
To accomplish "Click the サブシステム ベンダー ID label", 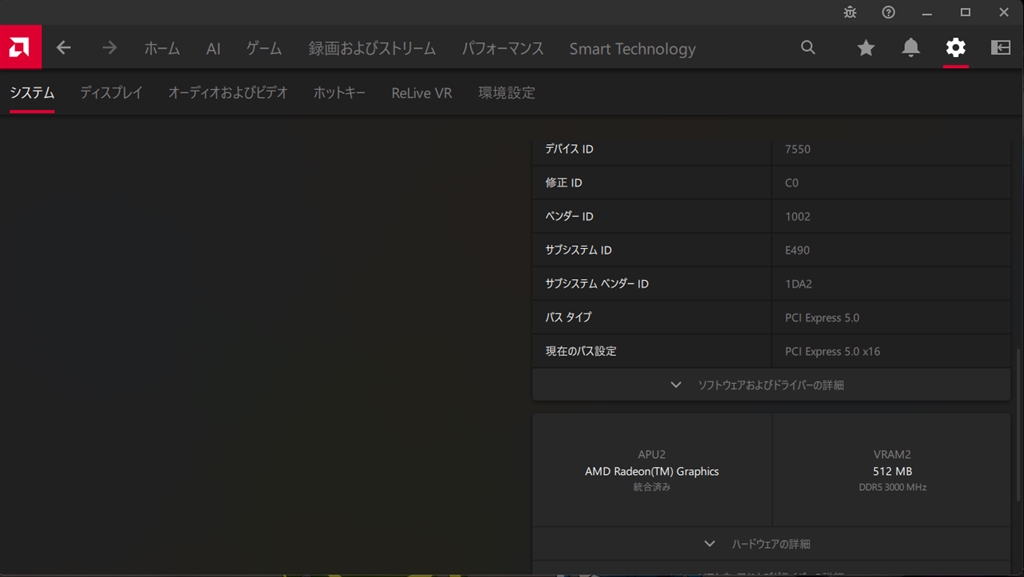I will 596,283.
